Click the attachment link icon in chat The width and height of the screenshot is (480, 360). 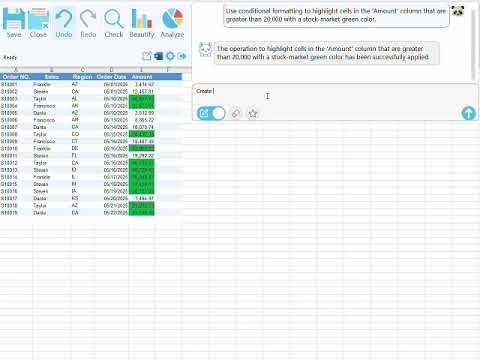click(x=235, y=114)
